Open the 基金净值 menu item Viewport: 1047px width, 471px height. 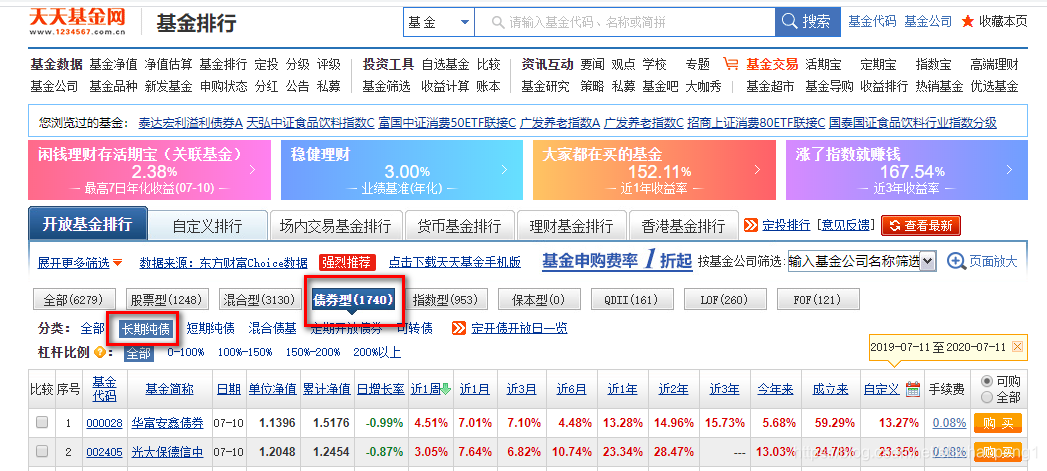coord(114,64)
